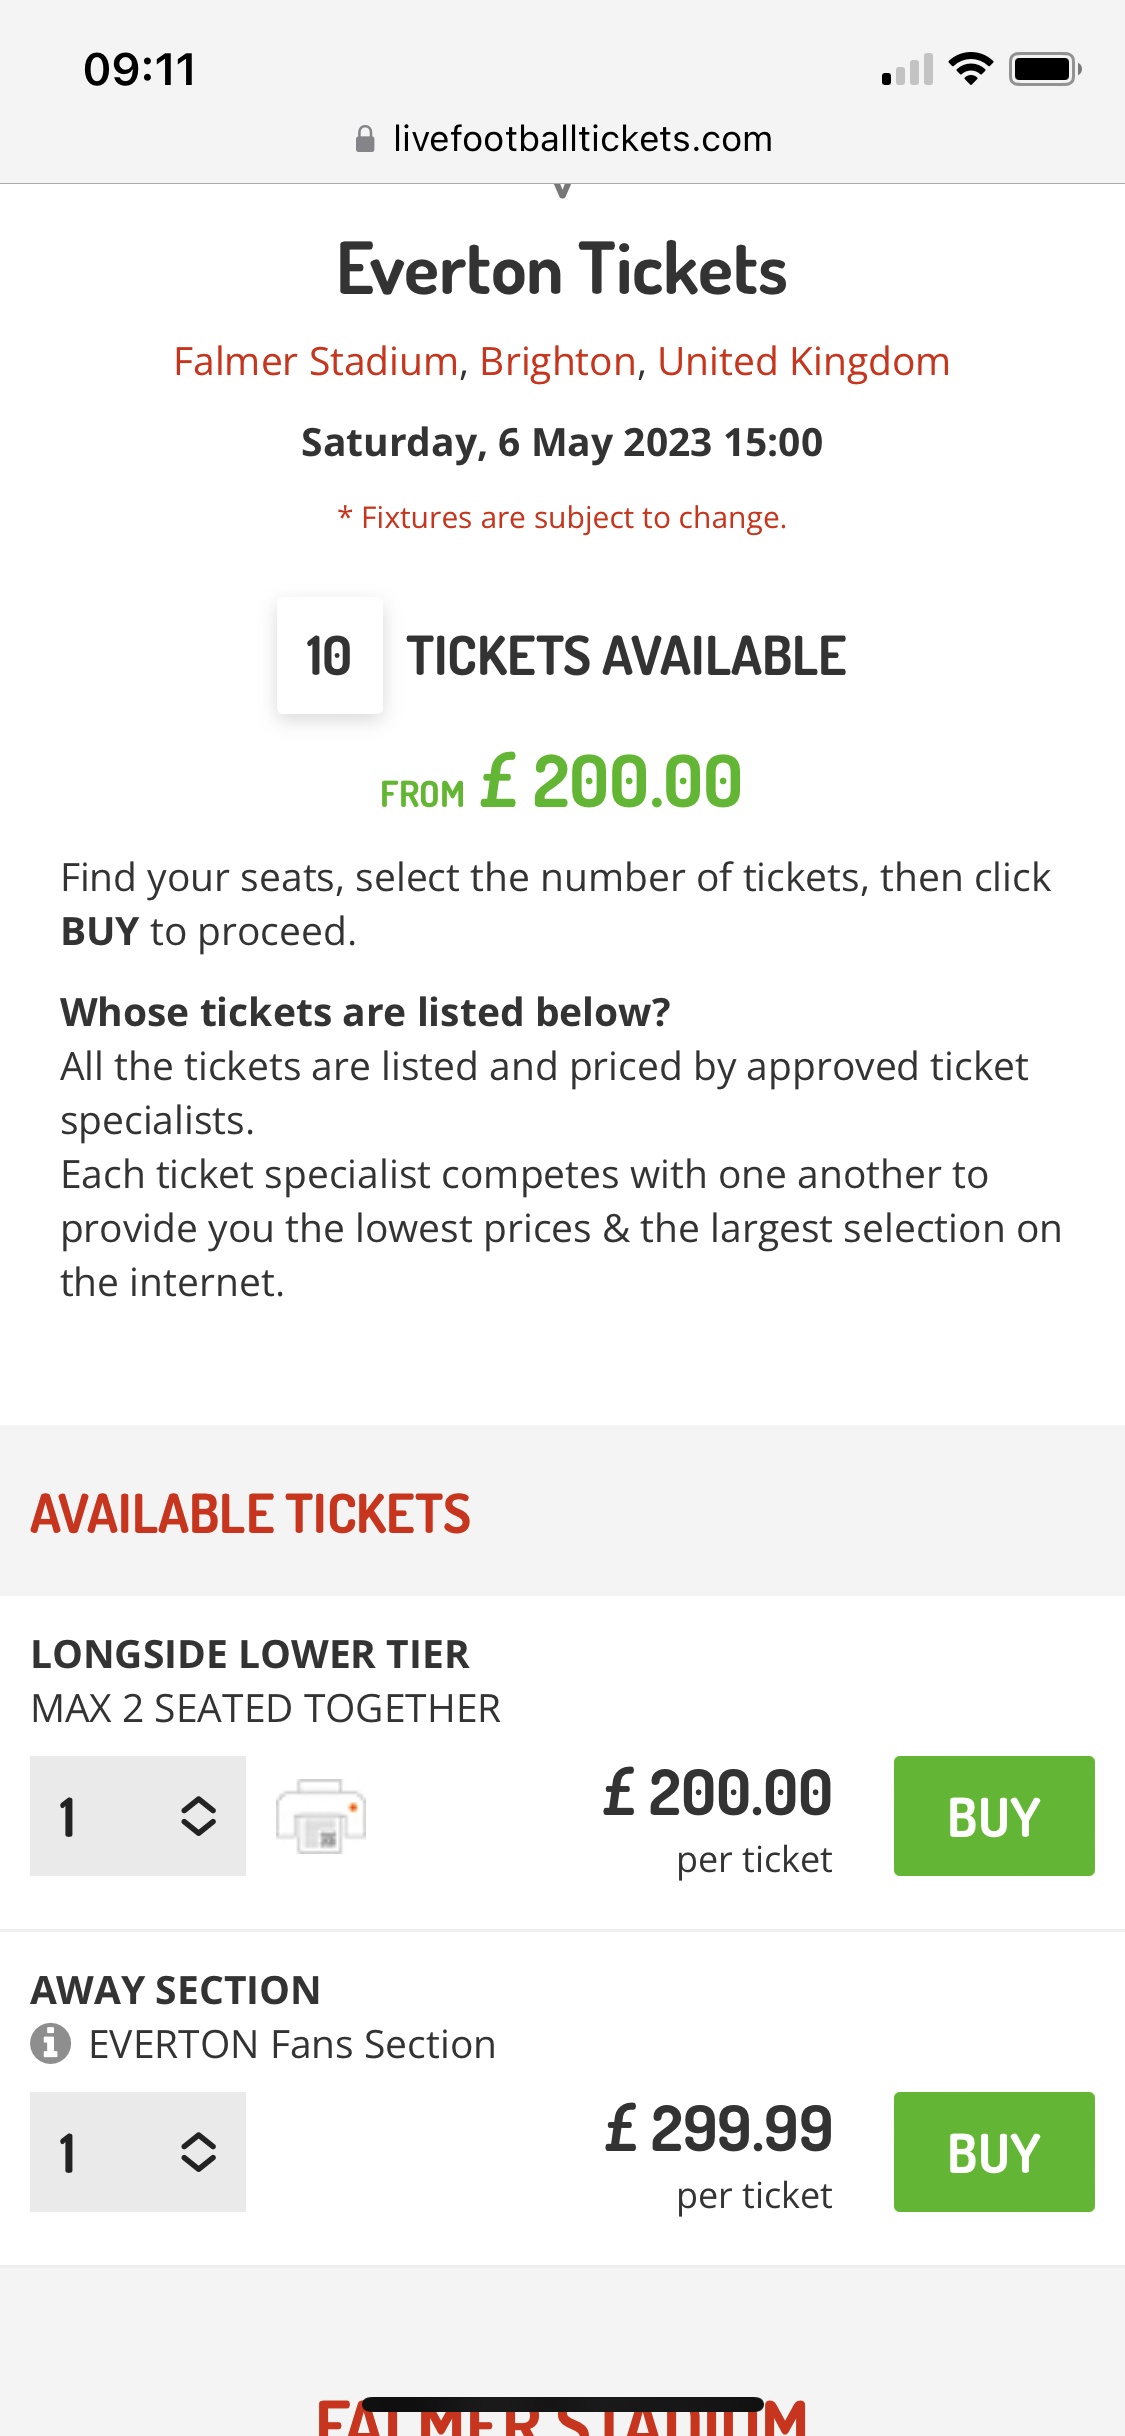Tap the padlock icon in address bar
Viewport: 1125px width, 2436px height.
coord(365,139)
